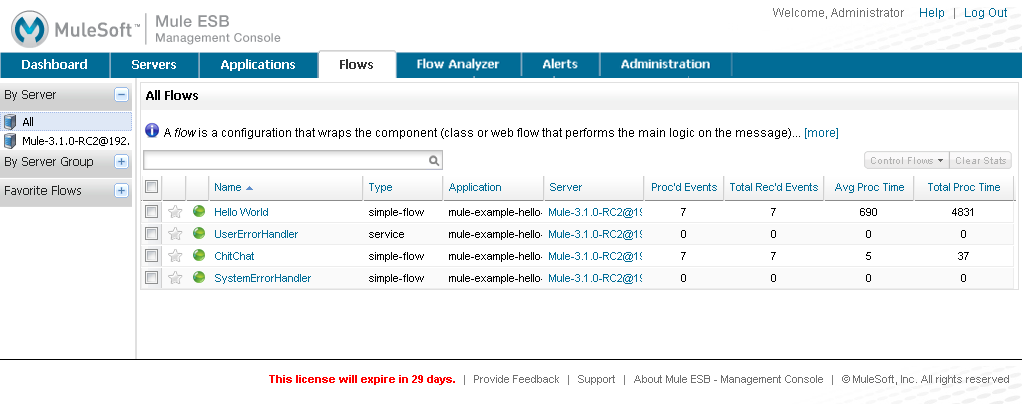Screen dimensions: 1022x404
Task: Click the flow search input field
Action: click(285, 160)
